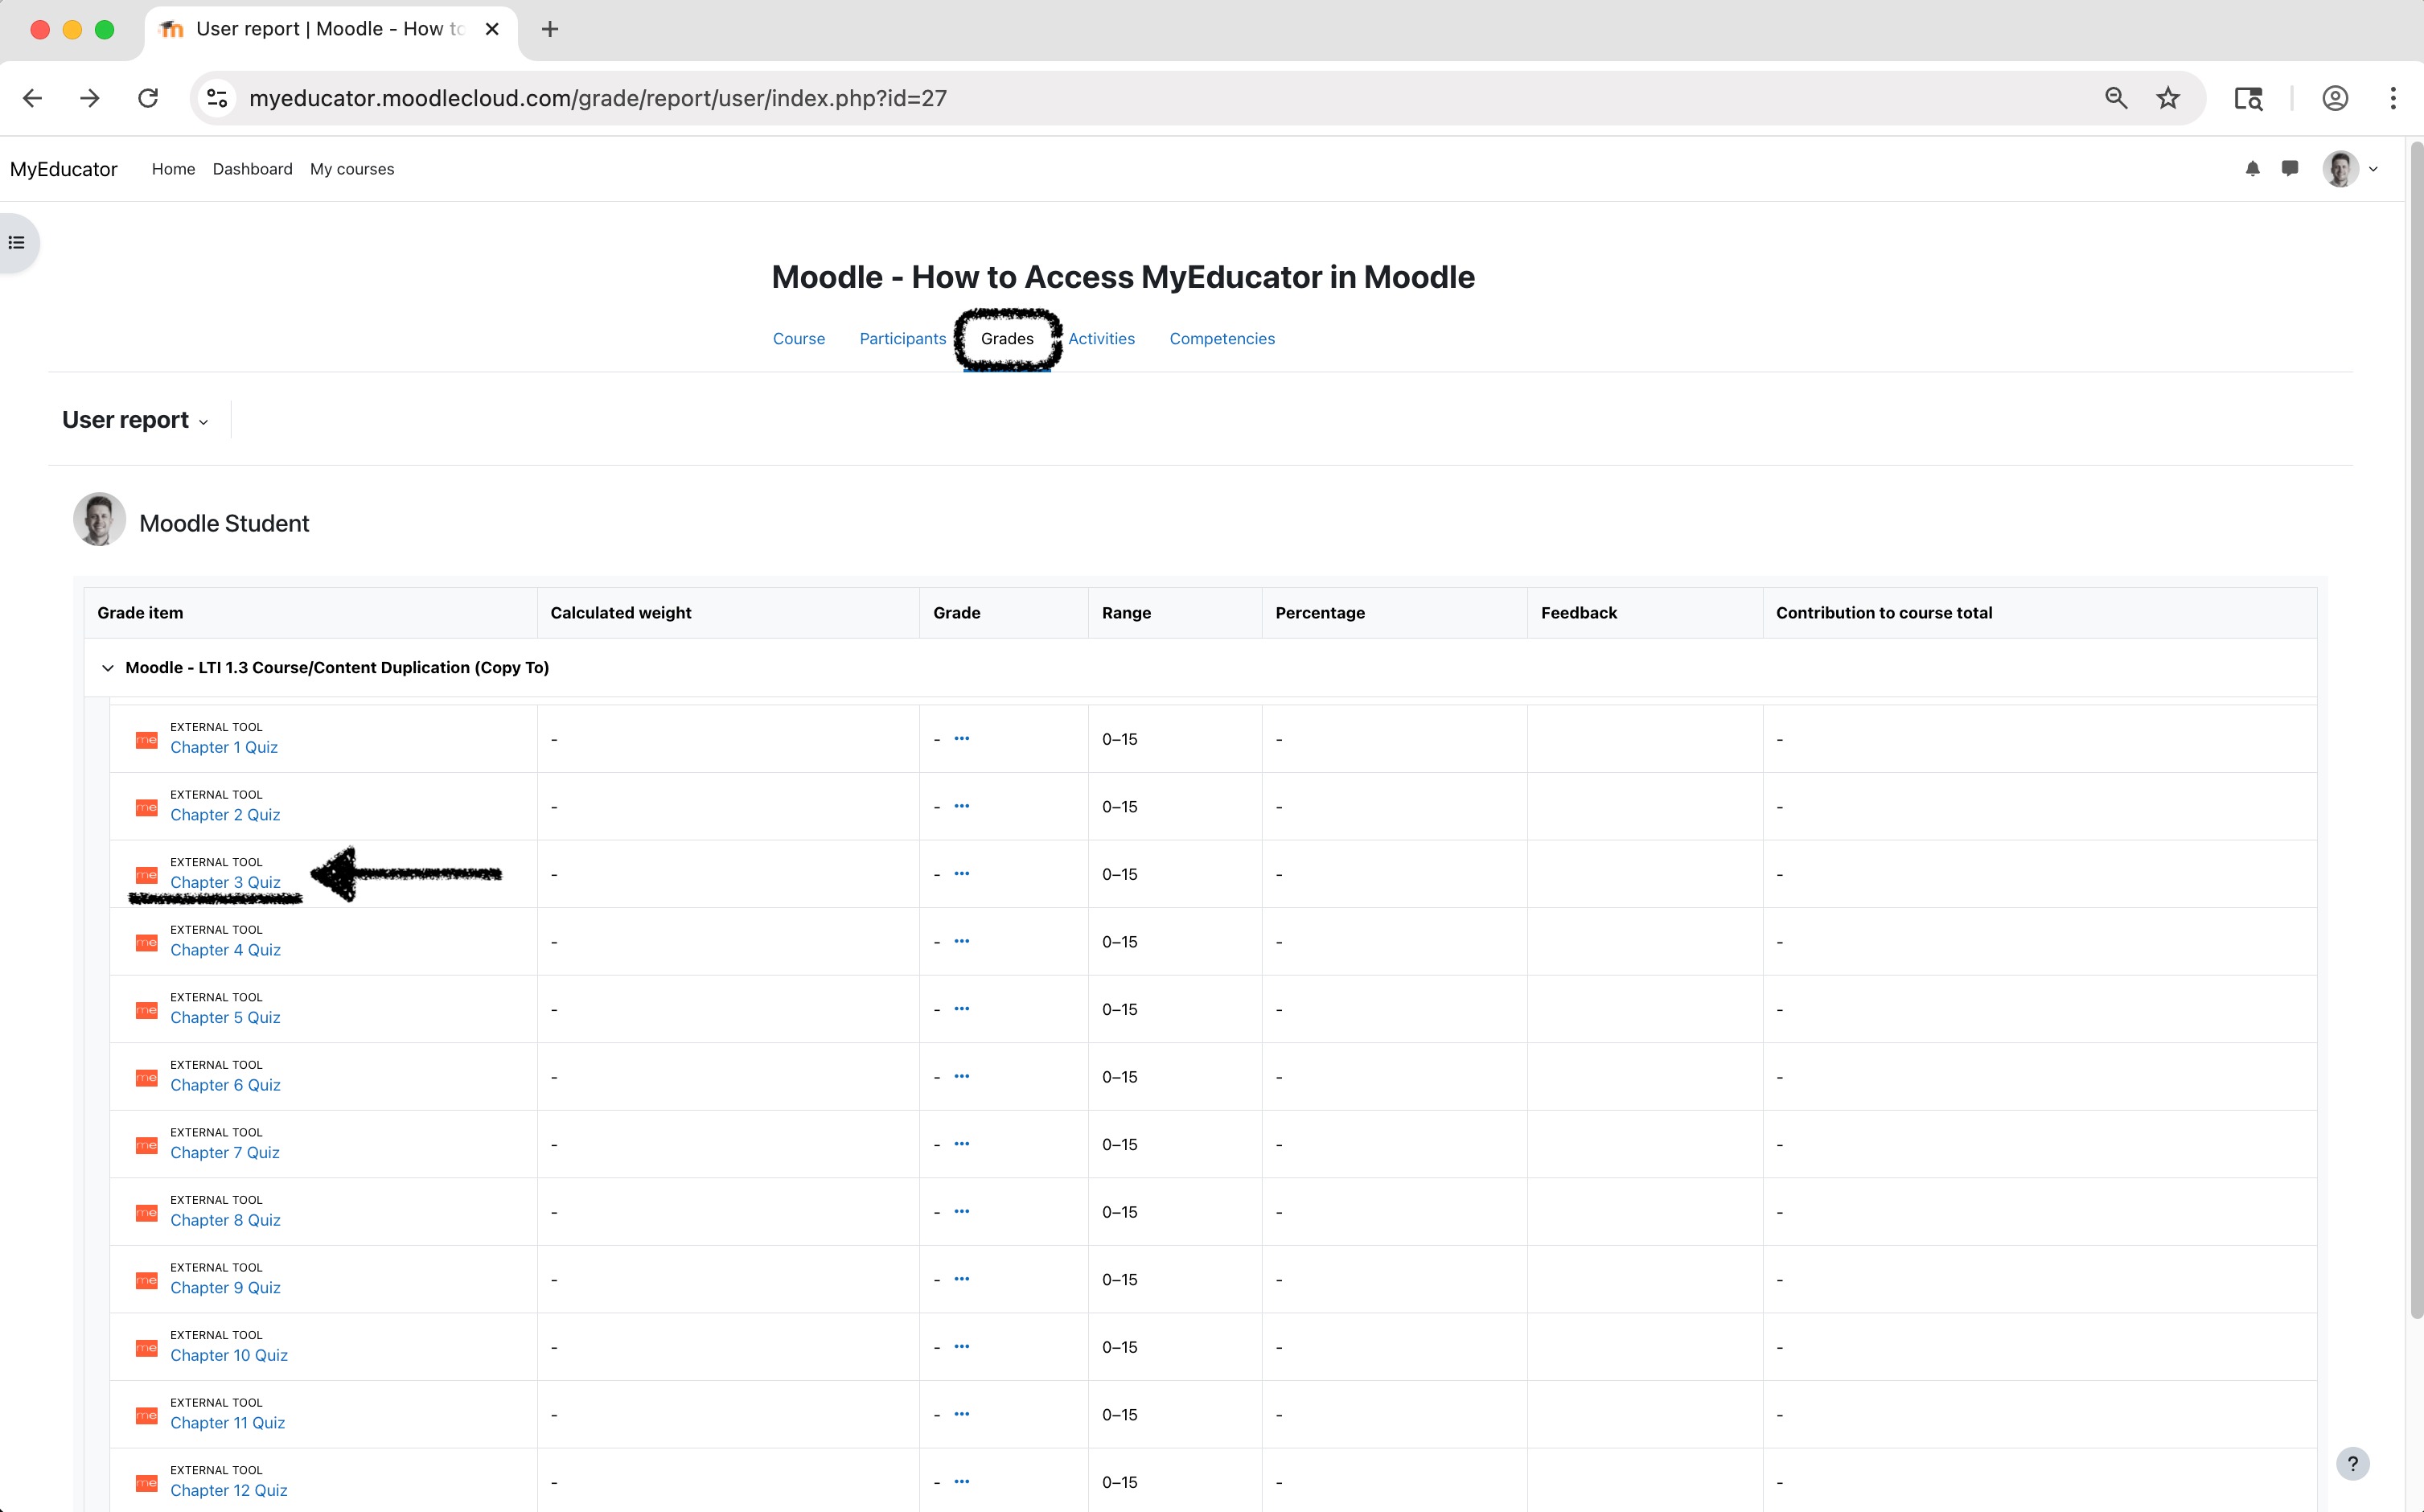2424x1512 pixels.
Task: Go to My courses in navigation
Action: click(352, 169)
